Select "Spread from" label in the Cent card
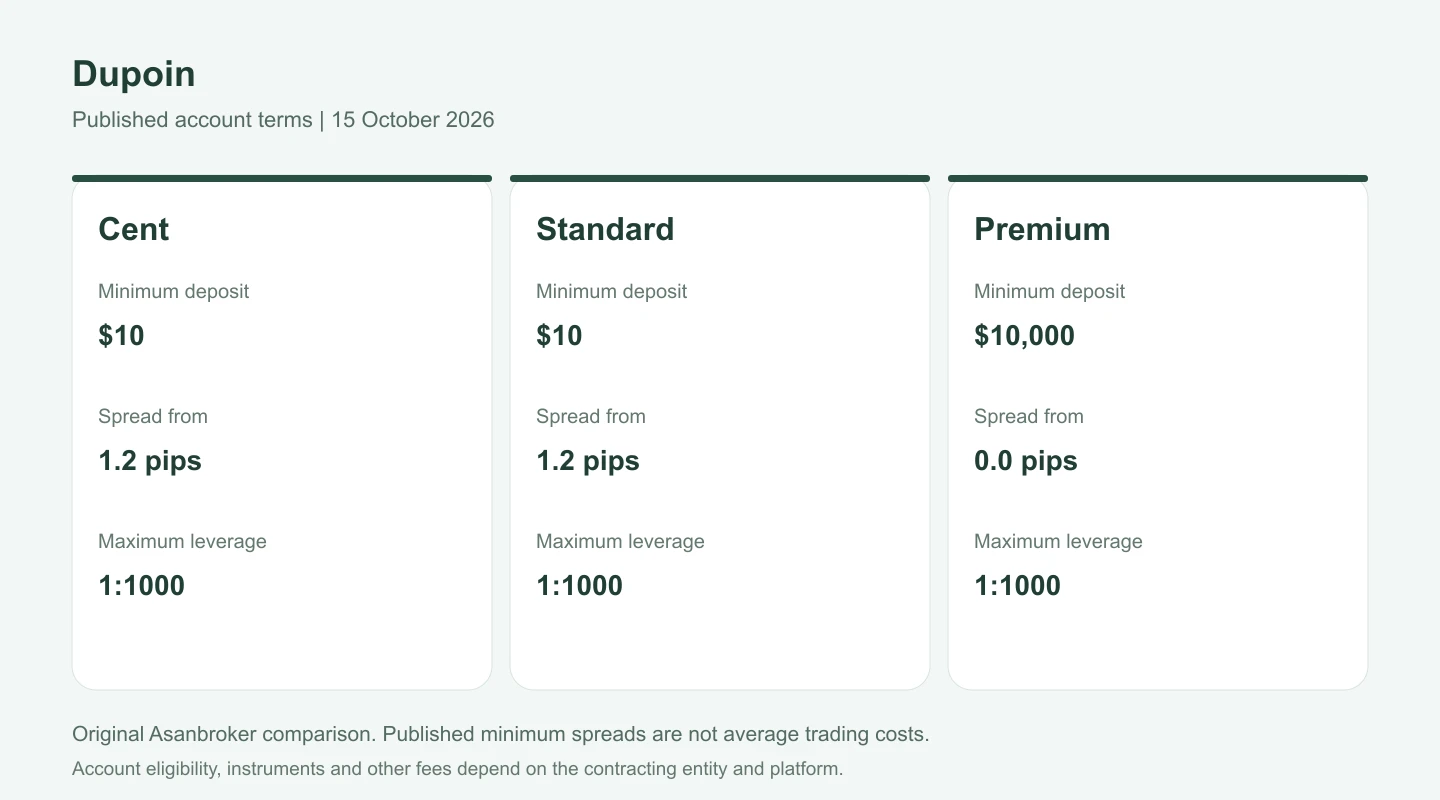The image size is (1440, 800). pos(153,417)
